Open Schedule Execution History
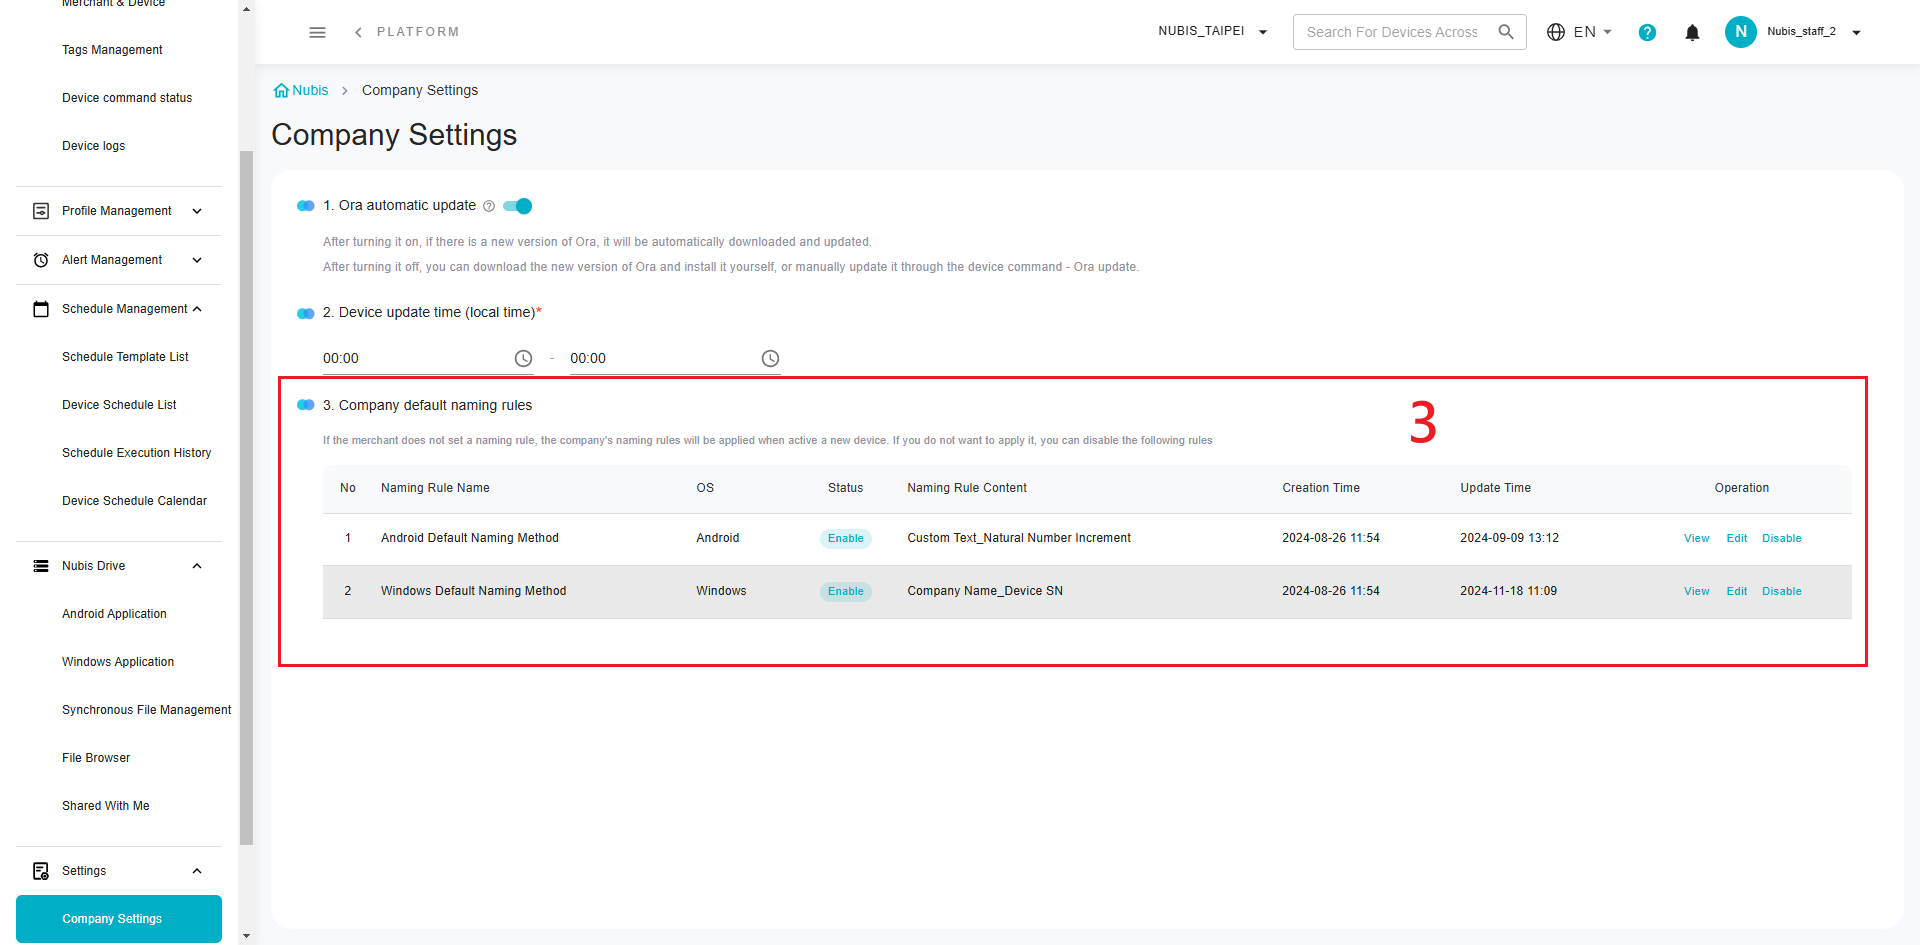Screen dimensions: 1920x945 (137, 453)
